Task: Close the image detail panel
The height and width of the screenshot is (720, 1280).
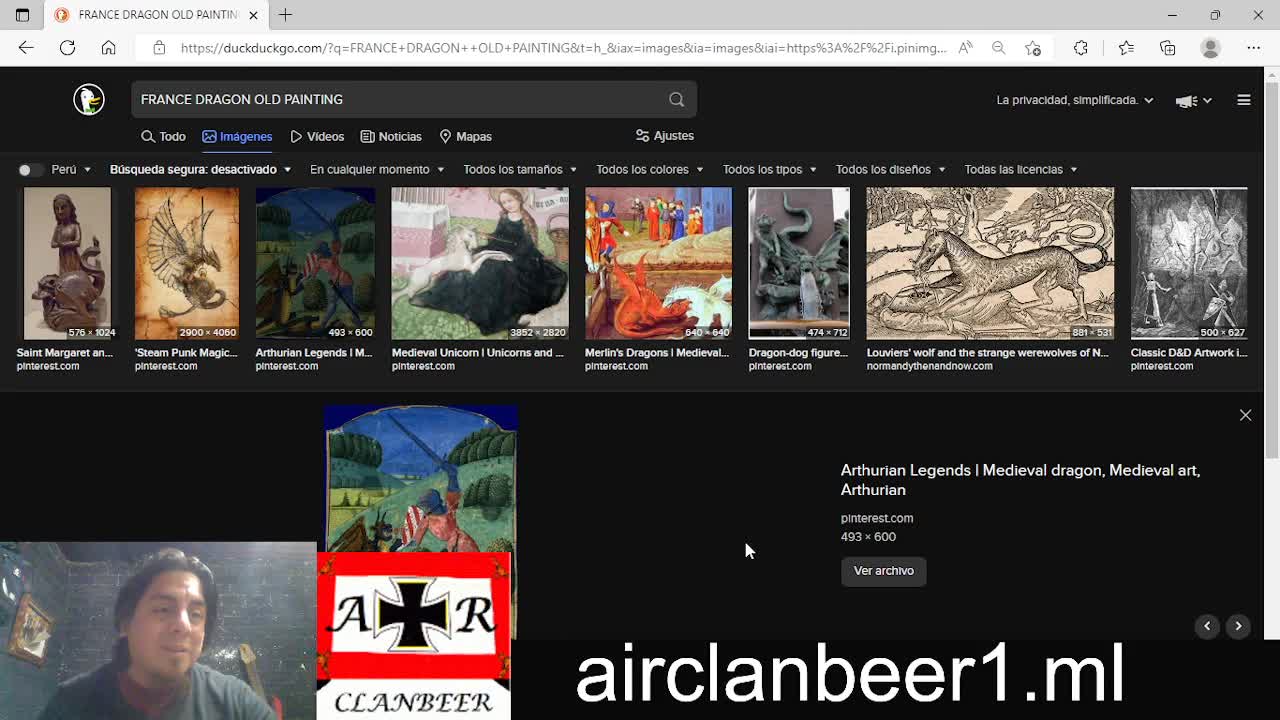Action: [x=1245, y=415]
